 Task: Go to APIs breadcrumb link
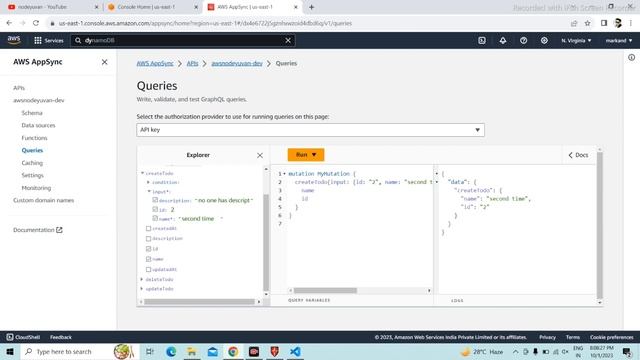[x=192, y=63]
